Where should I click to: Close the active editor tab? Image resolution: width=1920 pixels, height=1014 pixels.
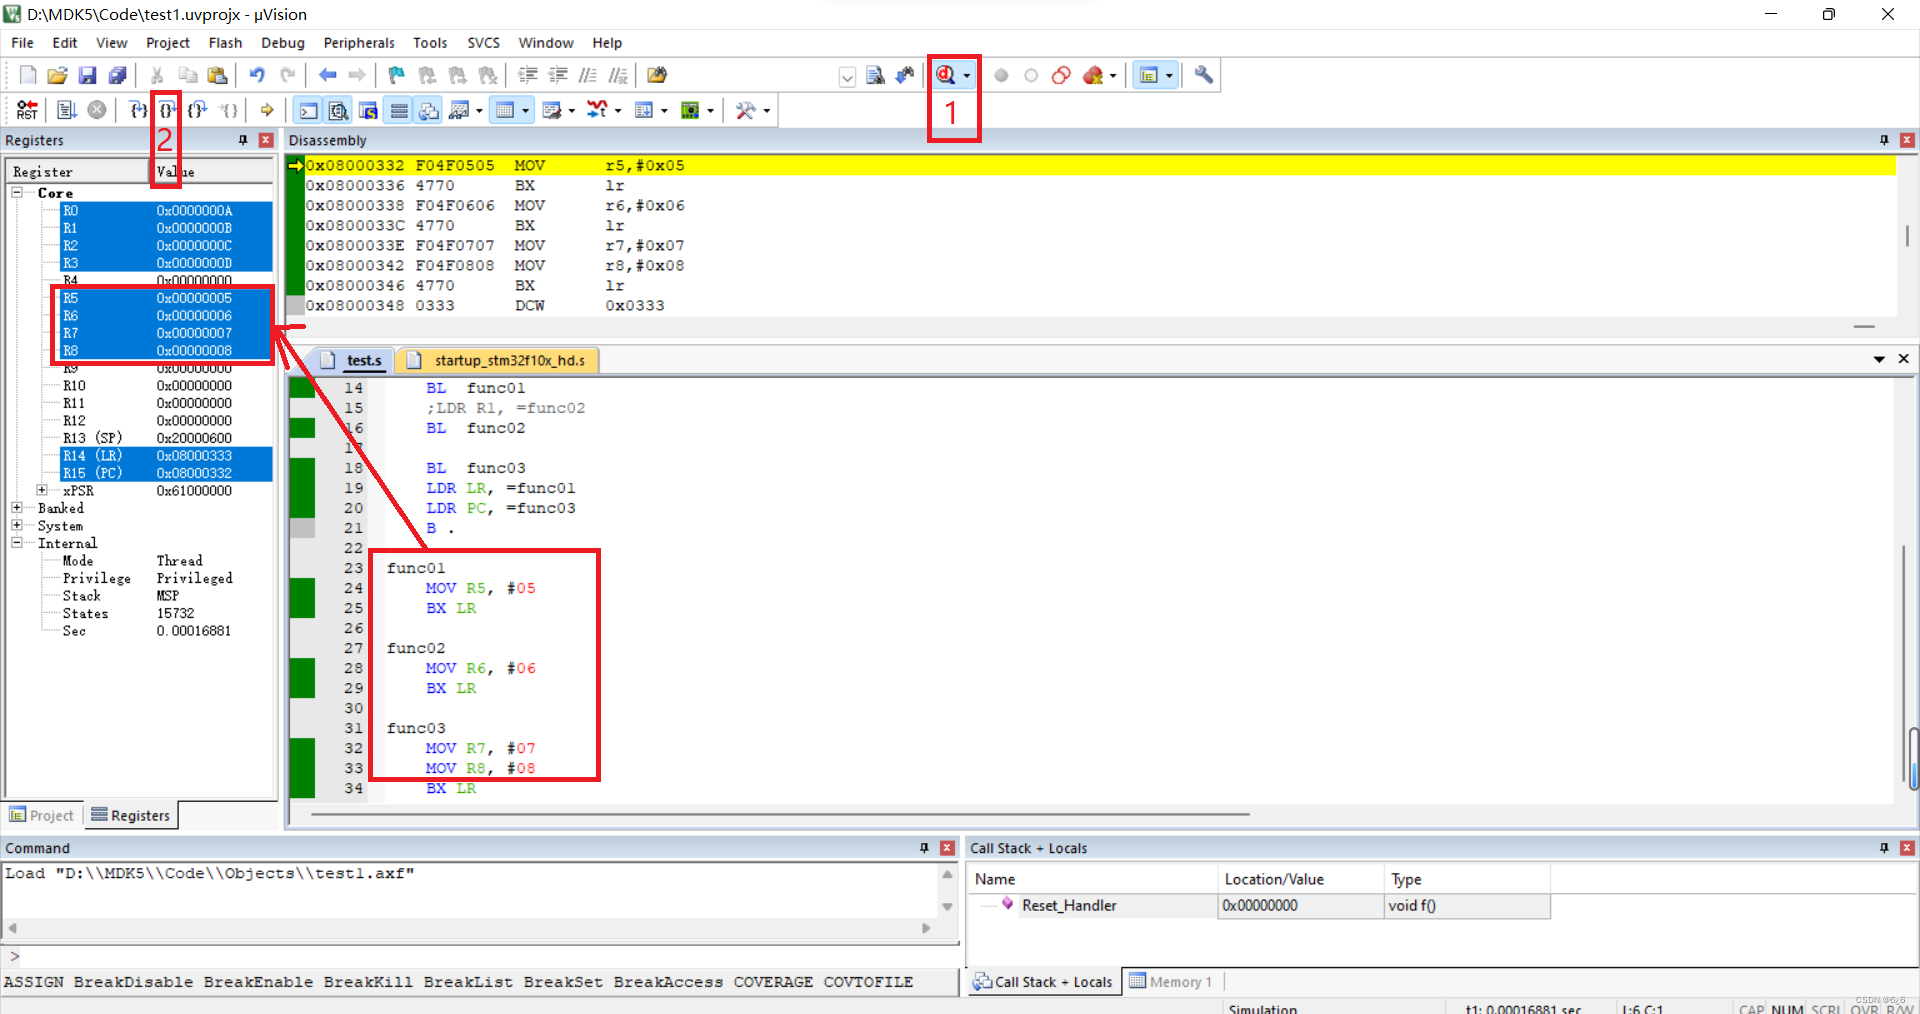pos(1904,359)
